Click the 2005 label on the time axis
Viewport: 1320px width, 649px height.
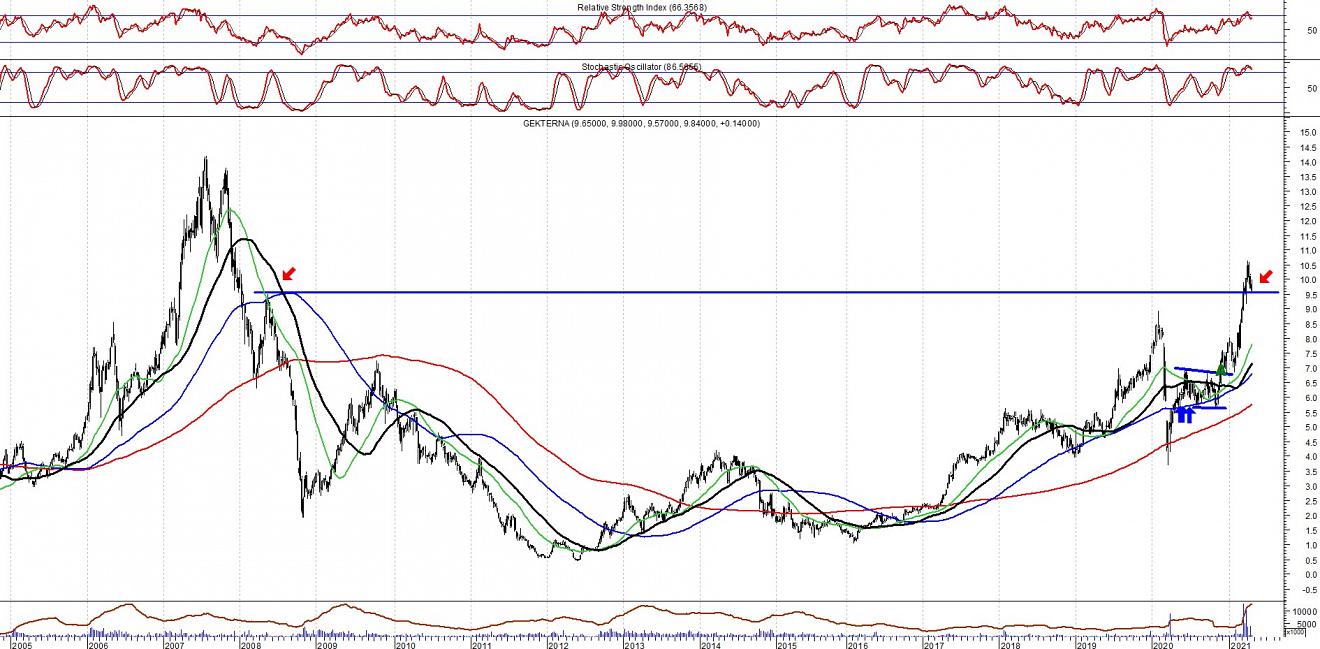(19, 644)
